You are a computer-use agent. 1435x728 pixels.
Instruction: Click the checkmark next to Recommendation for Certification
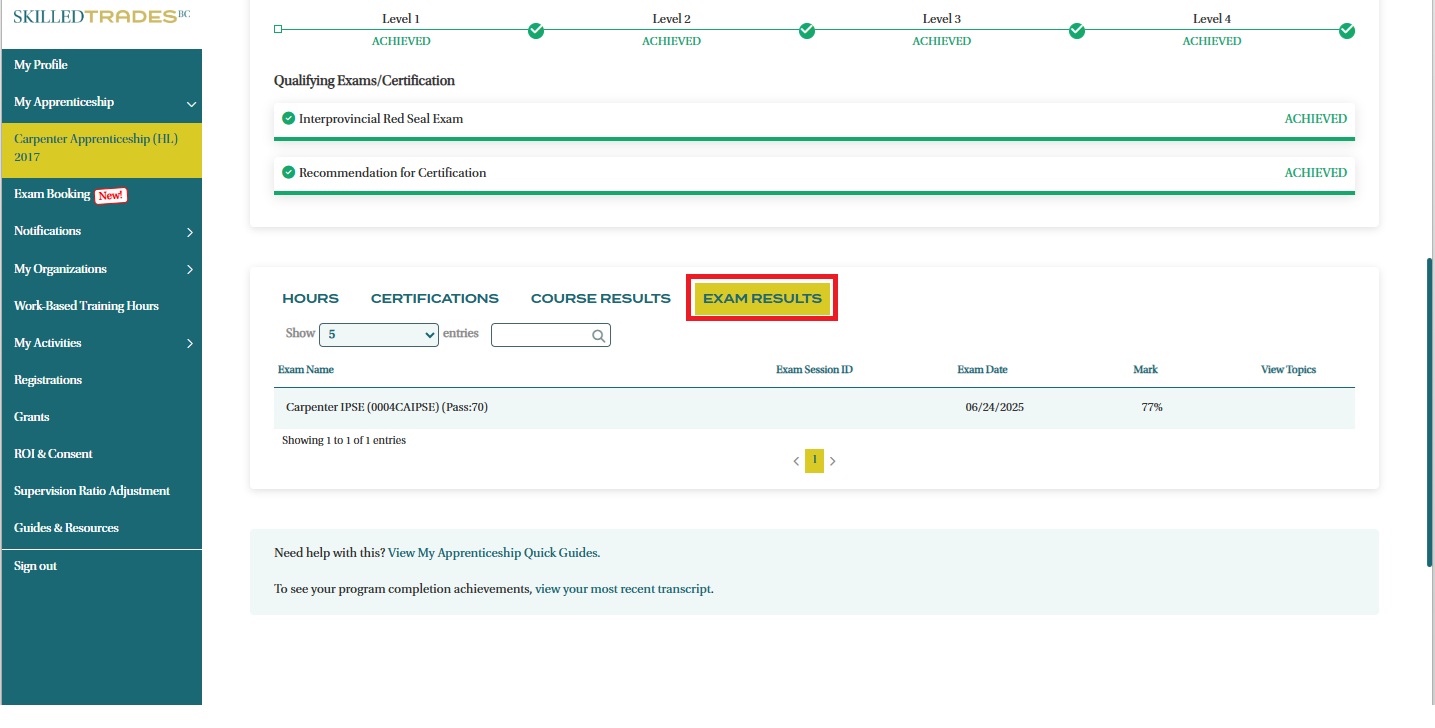(288, 172)
